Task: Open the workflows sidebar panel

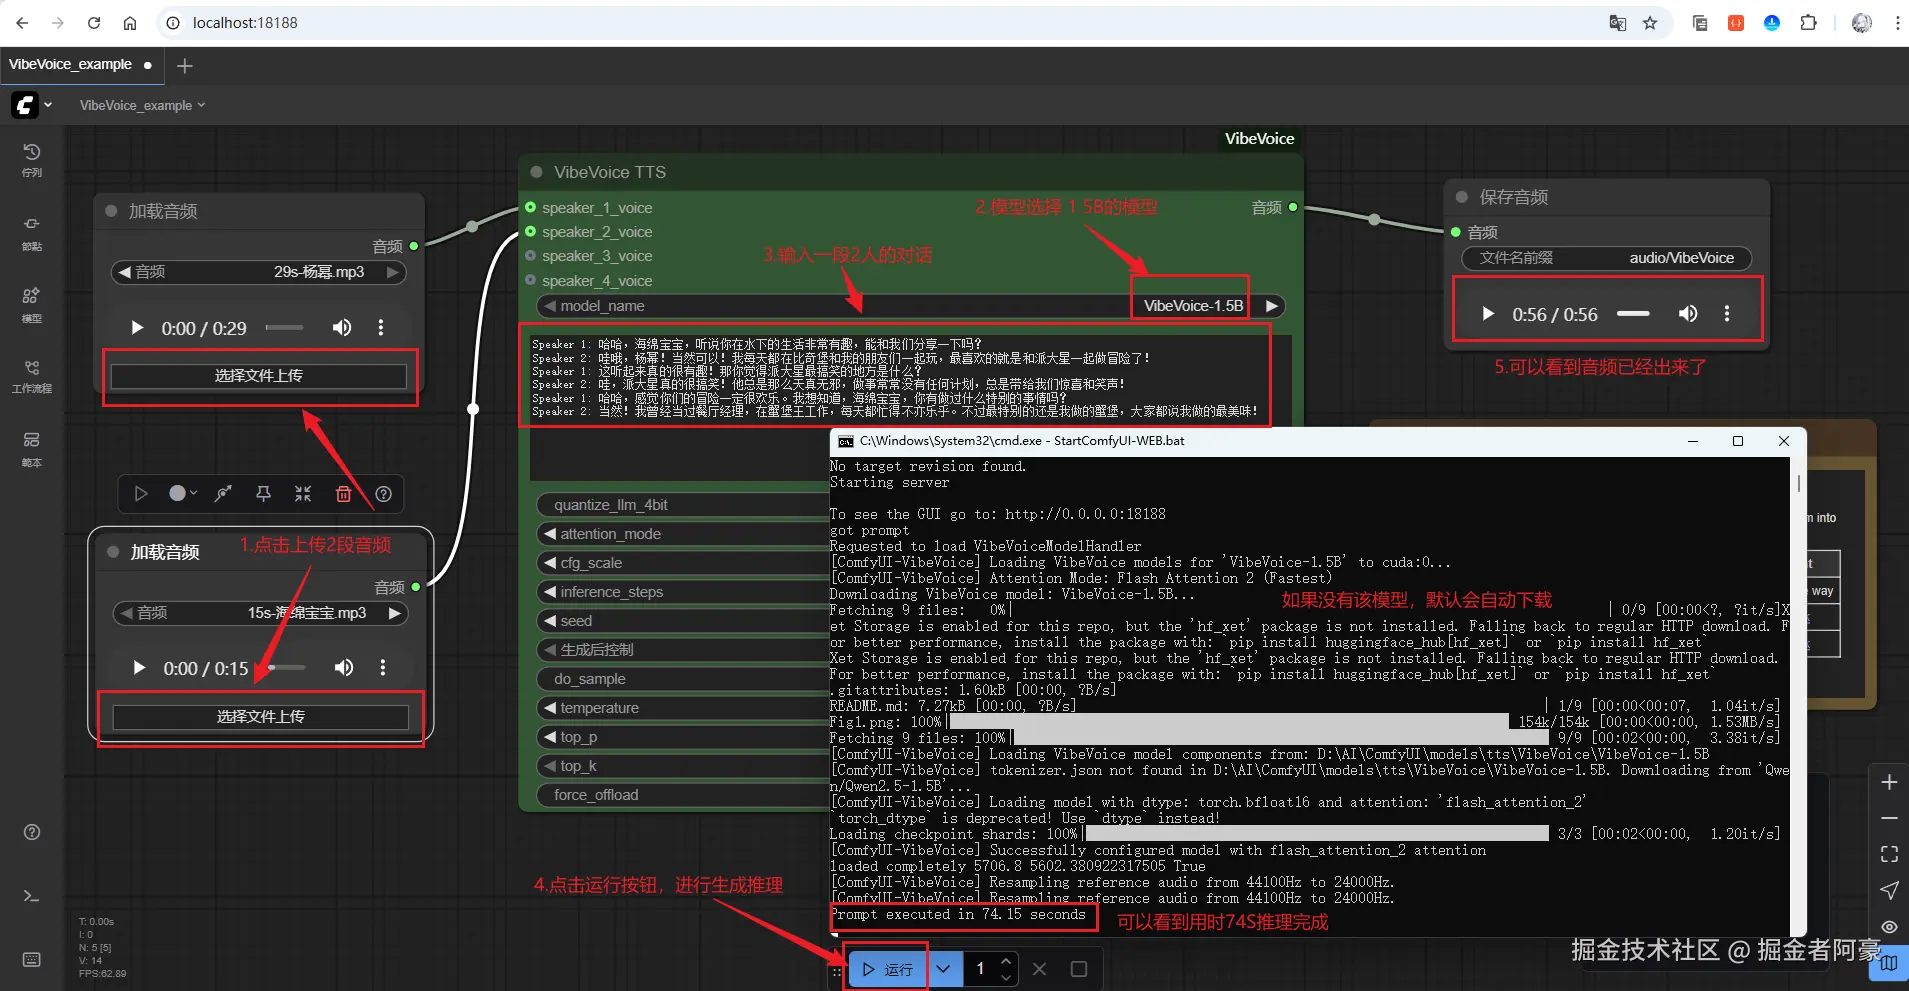Action: (32, 376)
